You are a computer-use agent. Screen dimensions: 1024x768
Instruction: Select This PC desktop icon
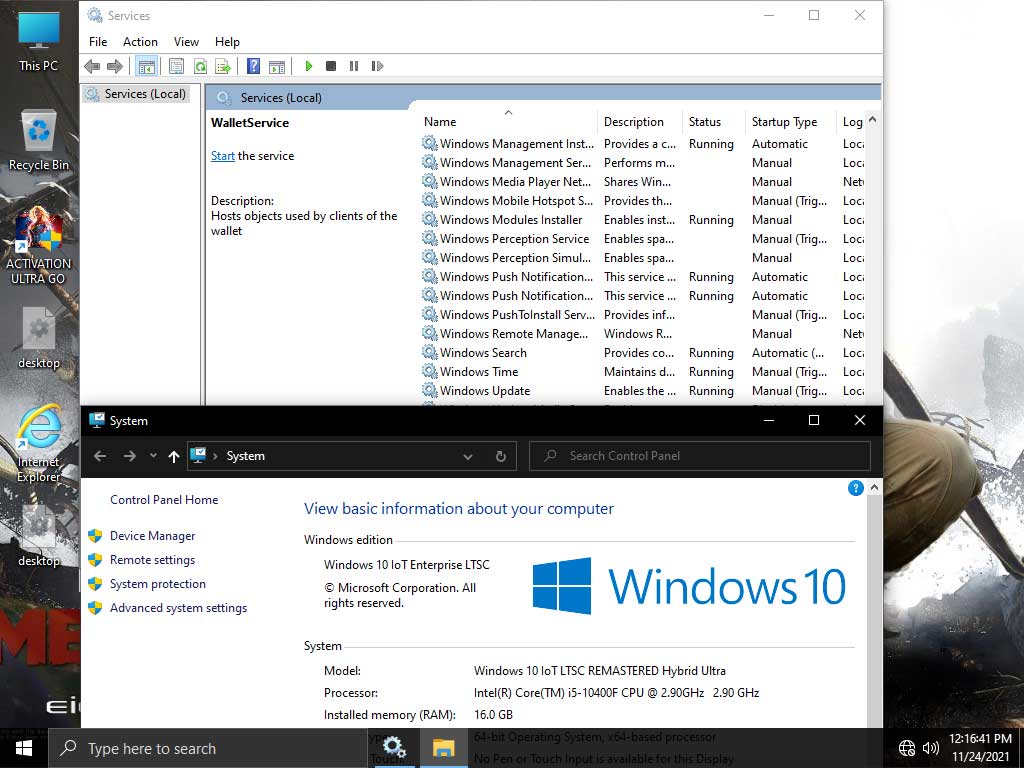tap(39, 40)
